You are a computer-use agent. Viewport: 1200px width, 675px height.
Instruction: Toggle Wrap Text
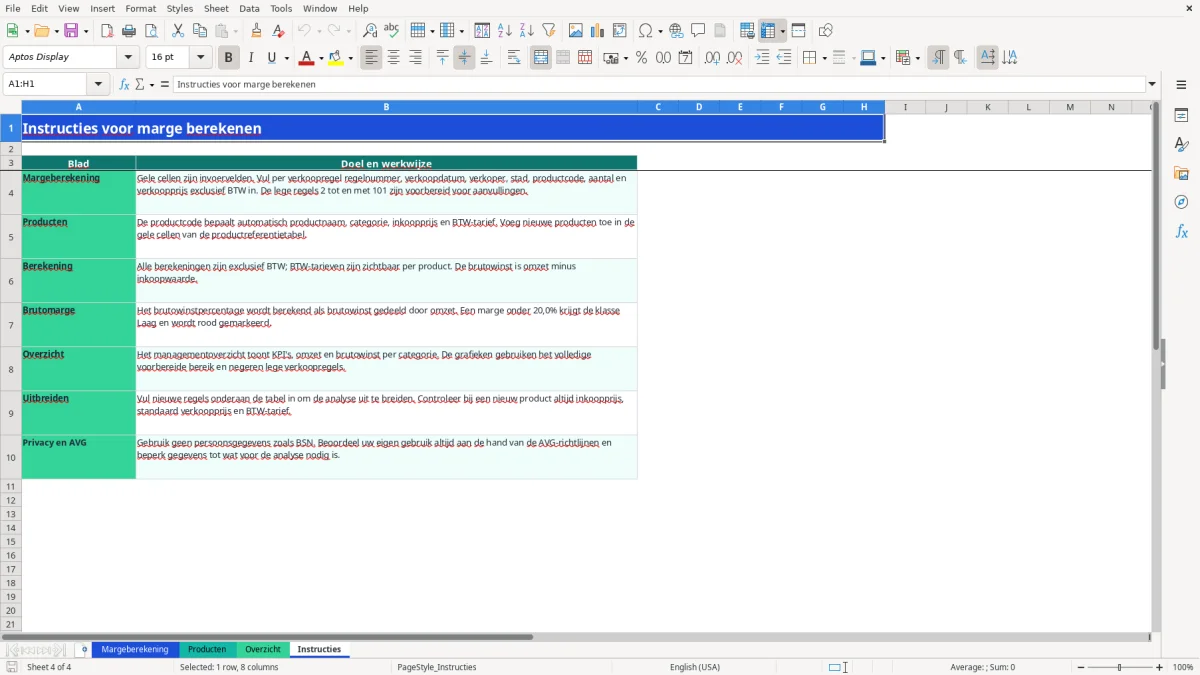click(514, 58)
